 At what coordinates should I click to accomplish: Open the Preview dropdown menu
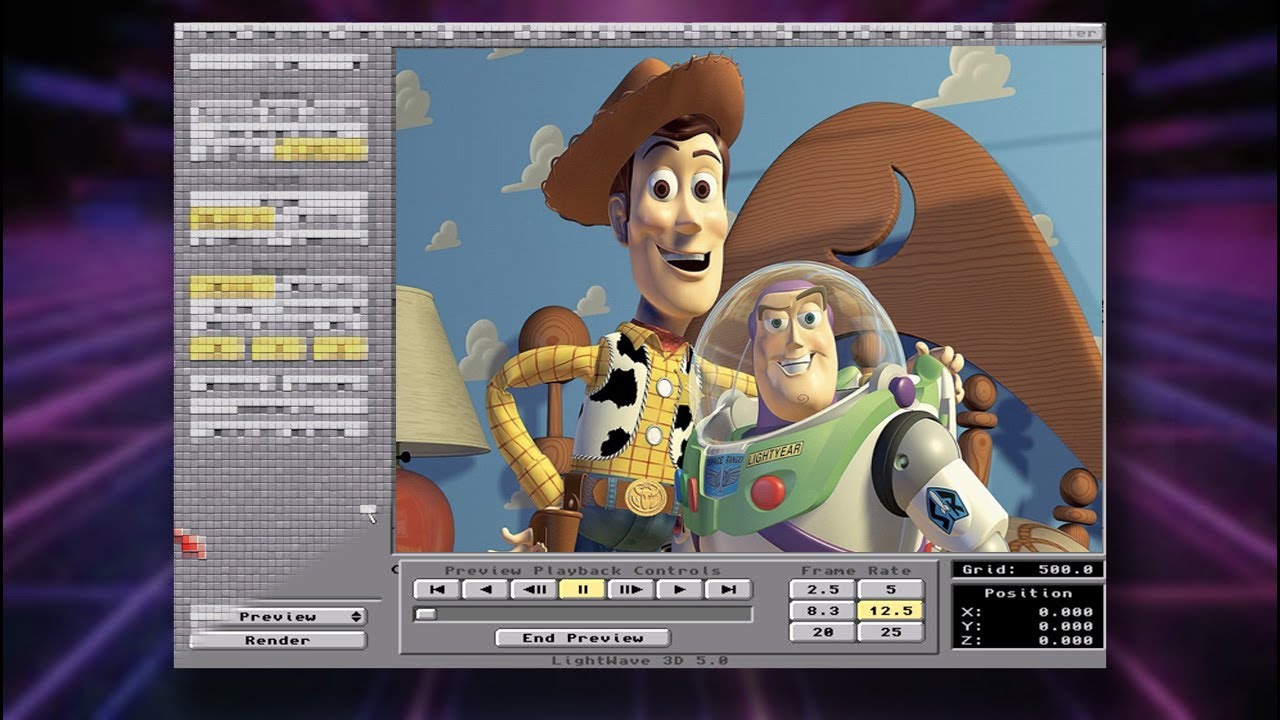(x=278, y=617)
